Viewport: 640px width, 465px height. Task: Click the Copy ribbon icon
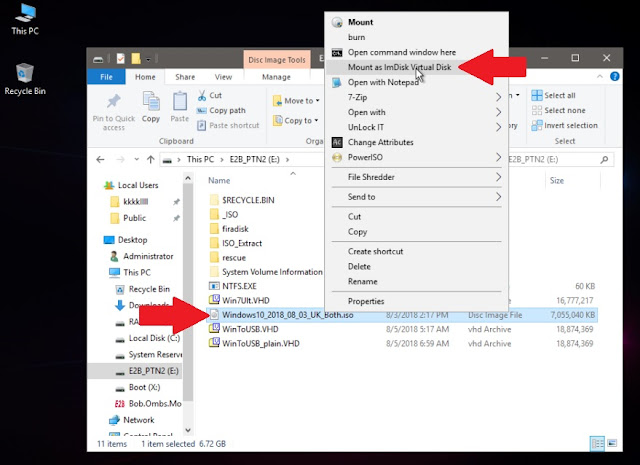point(151,107)
